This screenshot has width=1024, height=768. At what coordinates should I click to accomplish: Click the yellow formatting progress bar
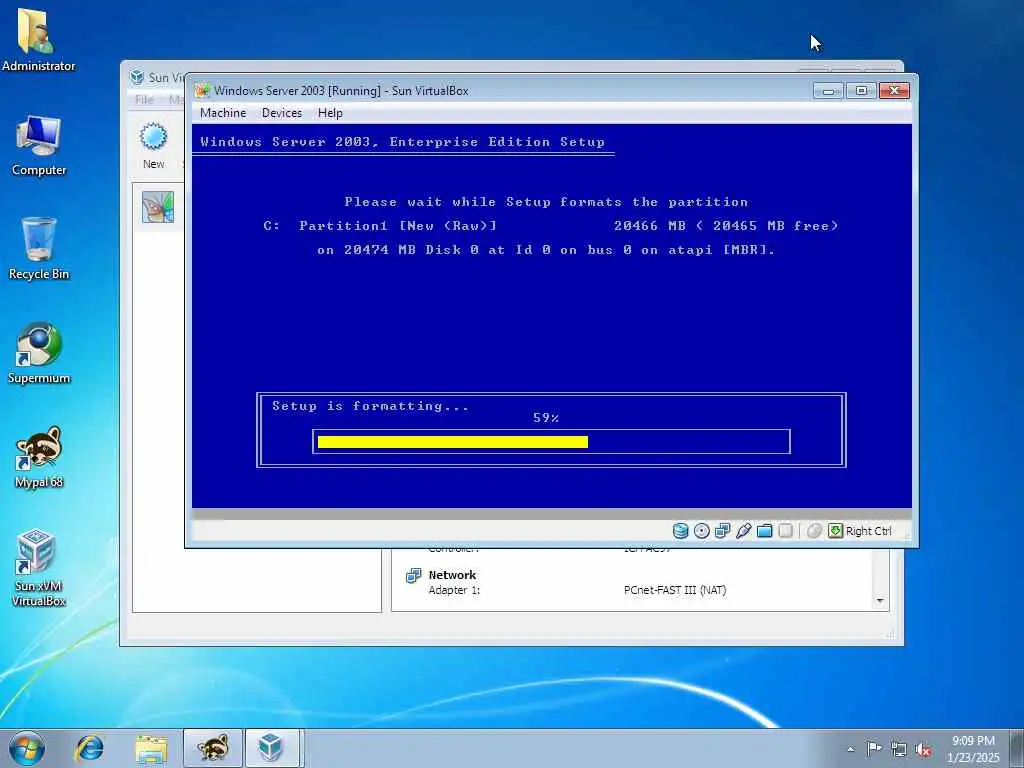[x=453, y=442]
